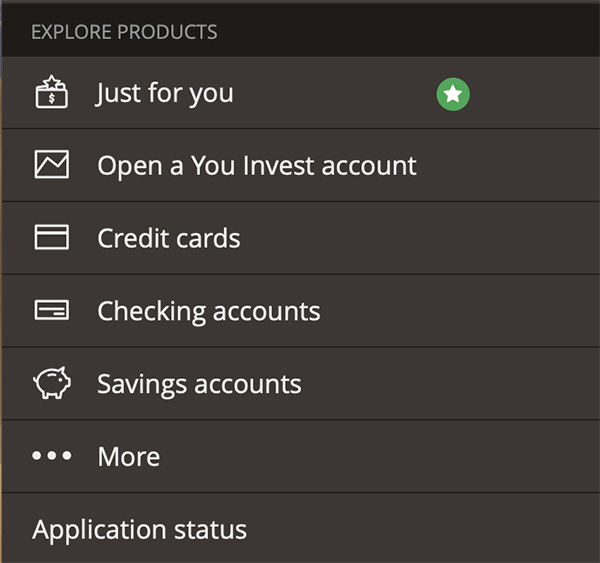Open Just for you offers
600x563 pixels.
165,93
